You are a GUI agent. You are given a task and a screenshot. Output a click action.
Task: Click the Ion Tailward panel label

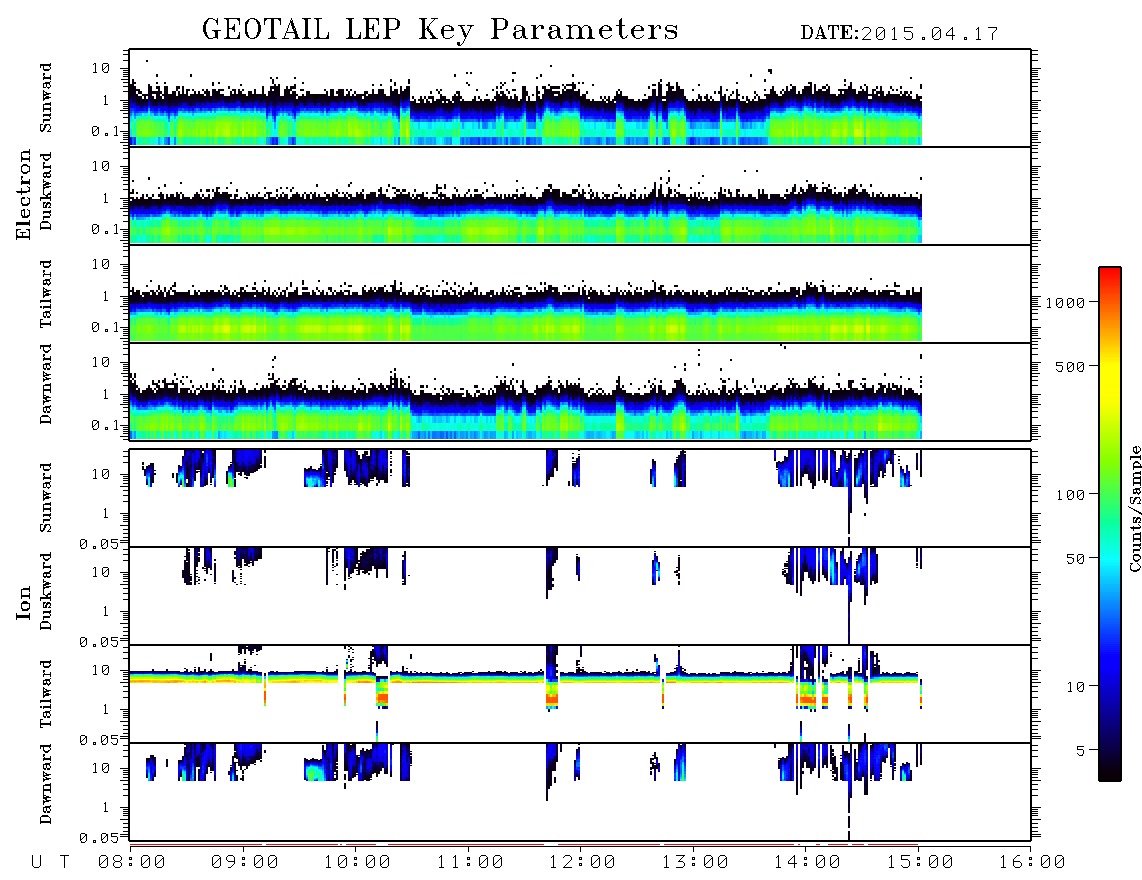click(x=46, y=694)
